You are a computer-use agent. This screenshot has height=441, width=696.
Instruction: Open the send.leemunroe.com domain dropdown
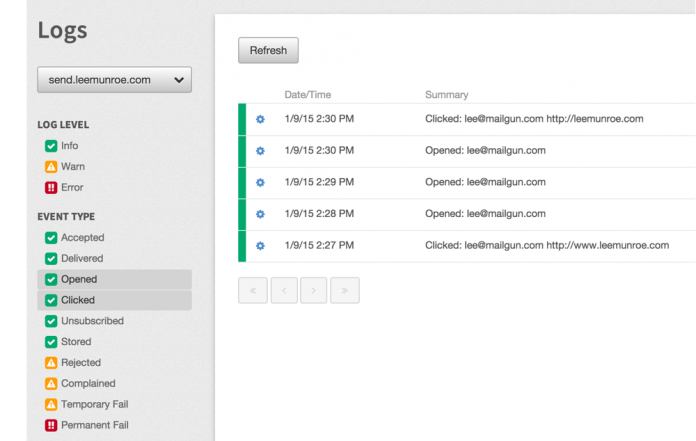tap(114, 80)
